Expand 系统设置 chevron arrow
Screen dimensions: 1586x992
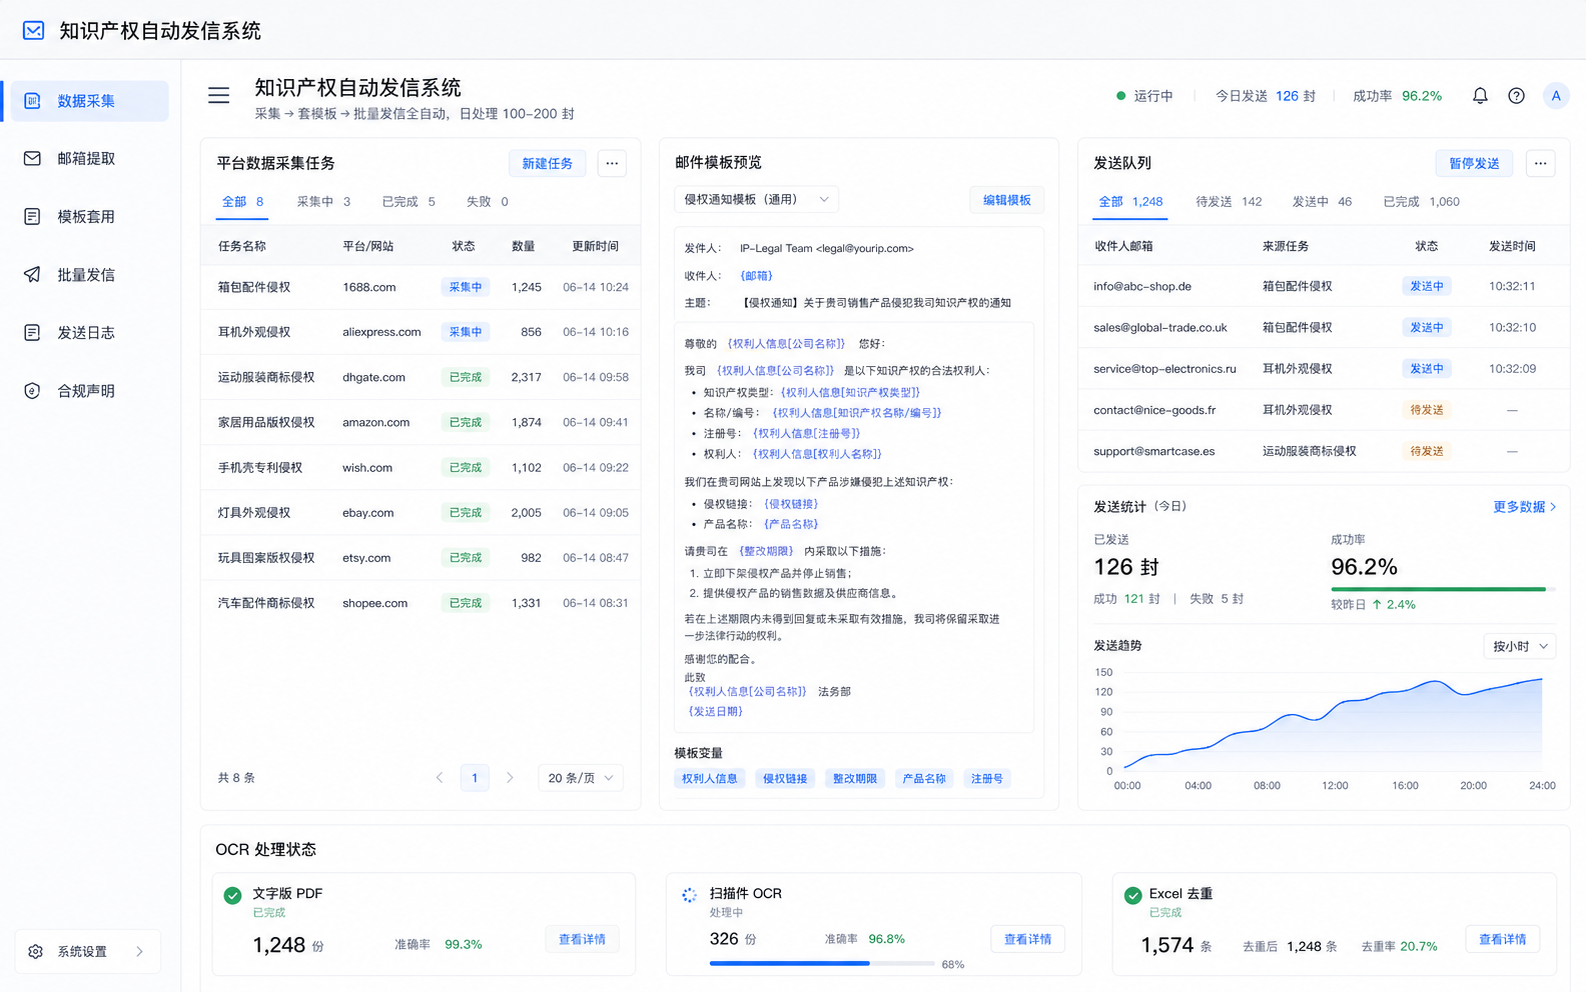click(139, 951)
